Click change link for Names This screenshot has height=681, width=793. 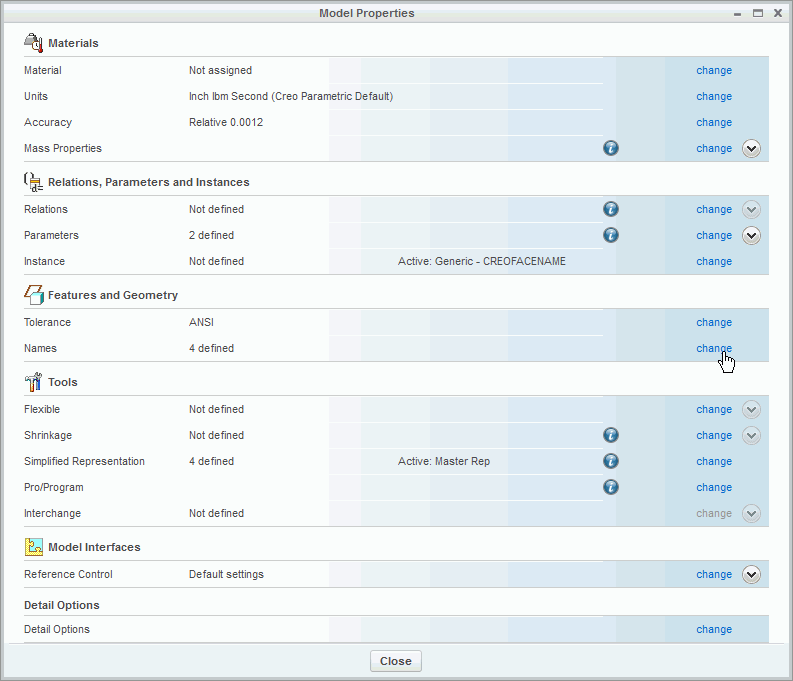714,349
